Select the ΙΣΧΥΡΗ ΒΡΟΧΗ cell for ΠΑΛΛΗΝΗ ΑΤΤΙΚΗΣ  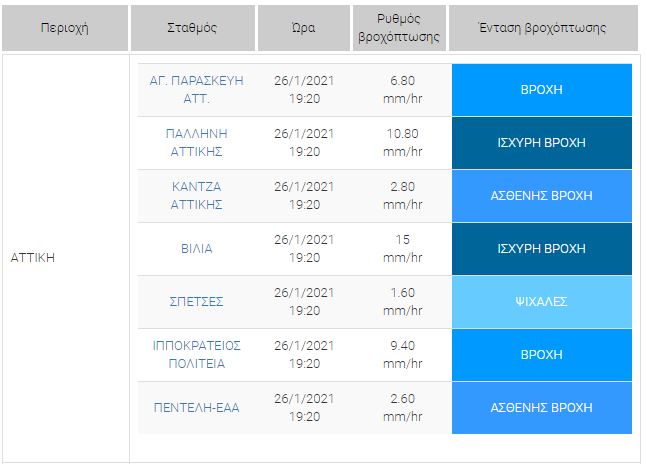pyautogui.click(x=542, y=142)
